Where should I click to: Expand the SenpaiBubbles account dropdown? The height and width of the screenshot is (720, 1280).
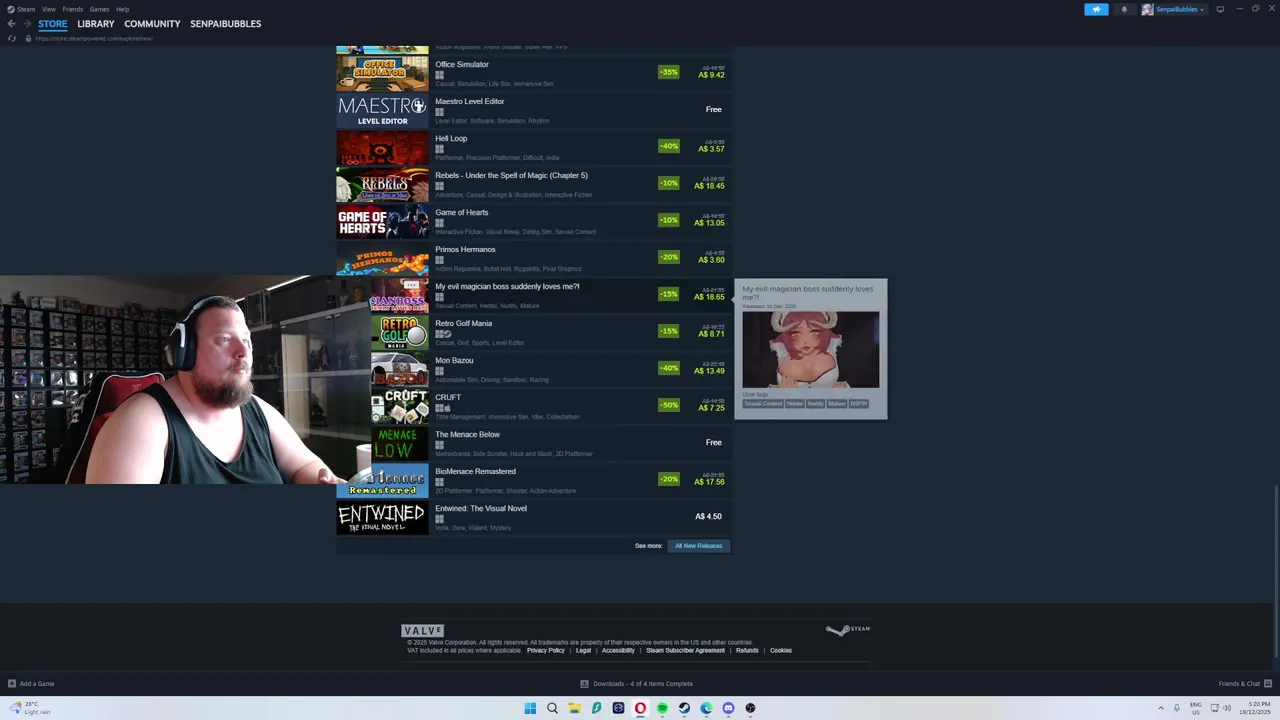[1202, 9]
